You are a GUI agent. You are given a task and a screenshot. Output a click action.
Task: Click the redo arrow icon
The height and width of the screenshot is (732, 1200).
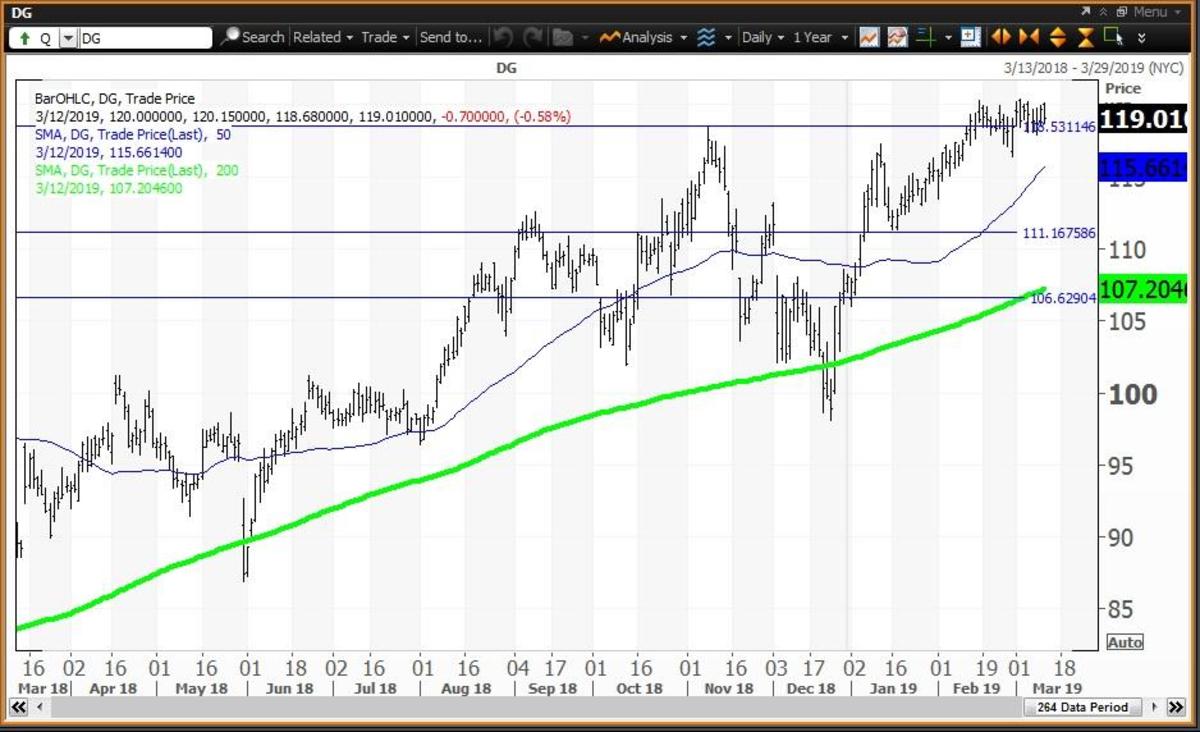coord(531,37)
